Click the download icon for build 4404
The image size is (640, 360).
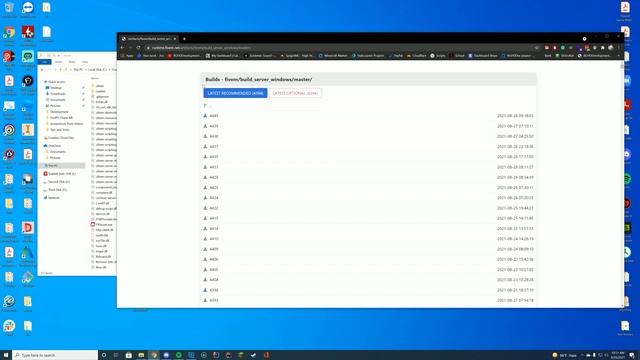pyautogui.click(x=205, y=280)
